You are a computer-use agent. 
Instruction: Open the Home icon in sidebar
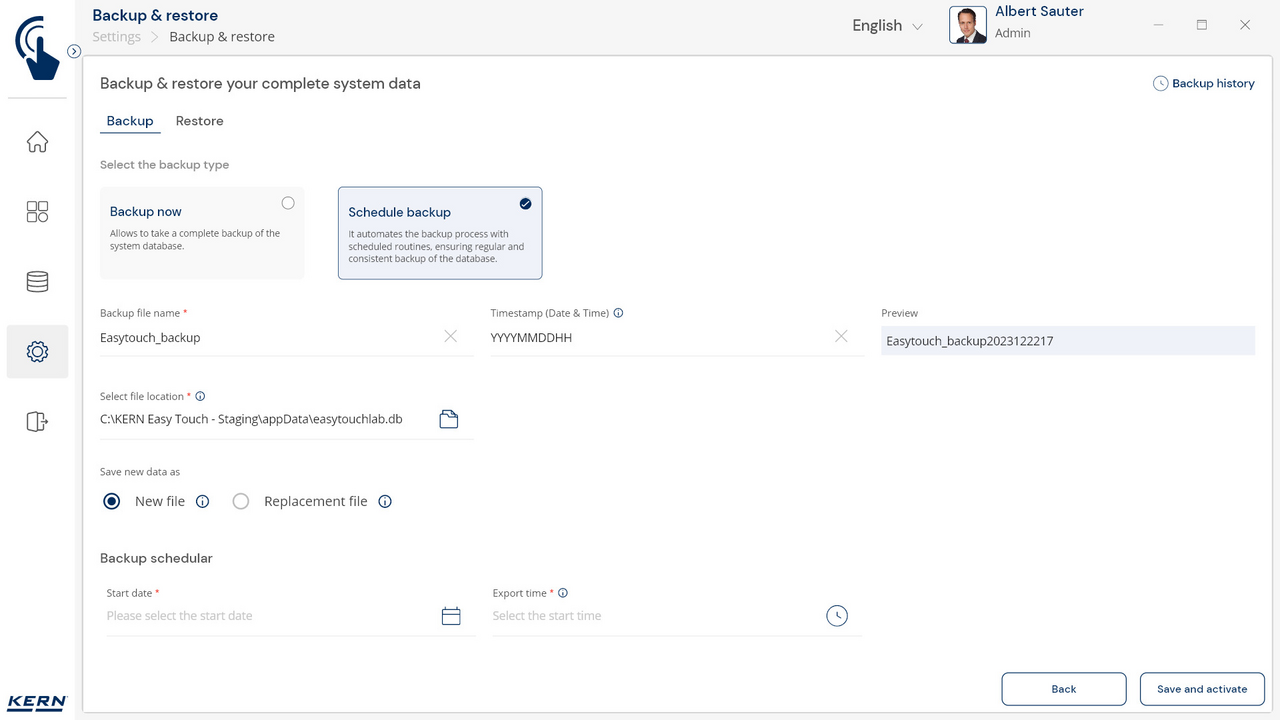pos(37,142)
